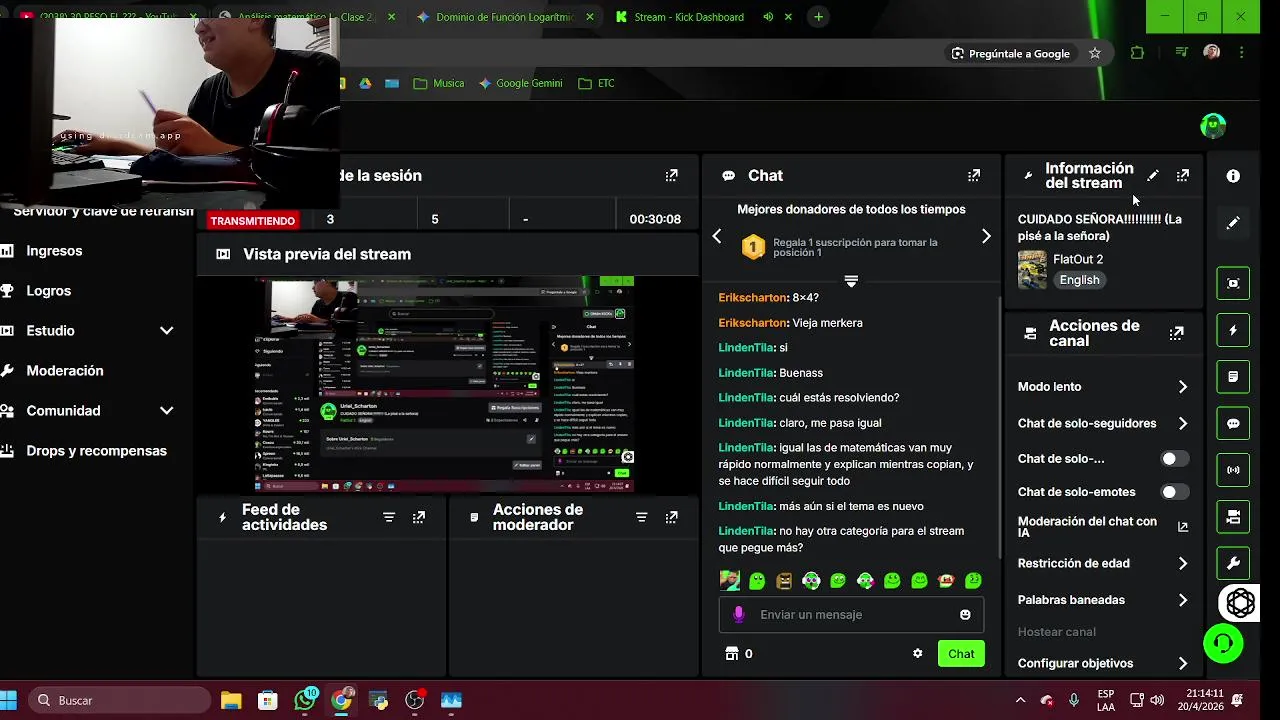Click the document notes icon in right rail
1280x720 pixels.
click(x=1233, y=377)
